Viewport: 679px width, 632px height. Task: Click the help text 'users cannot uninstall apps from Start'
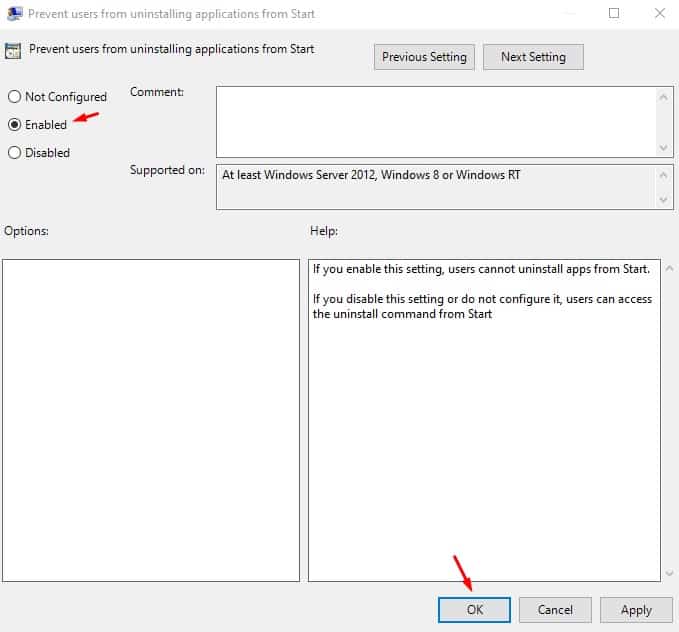549,269
